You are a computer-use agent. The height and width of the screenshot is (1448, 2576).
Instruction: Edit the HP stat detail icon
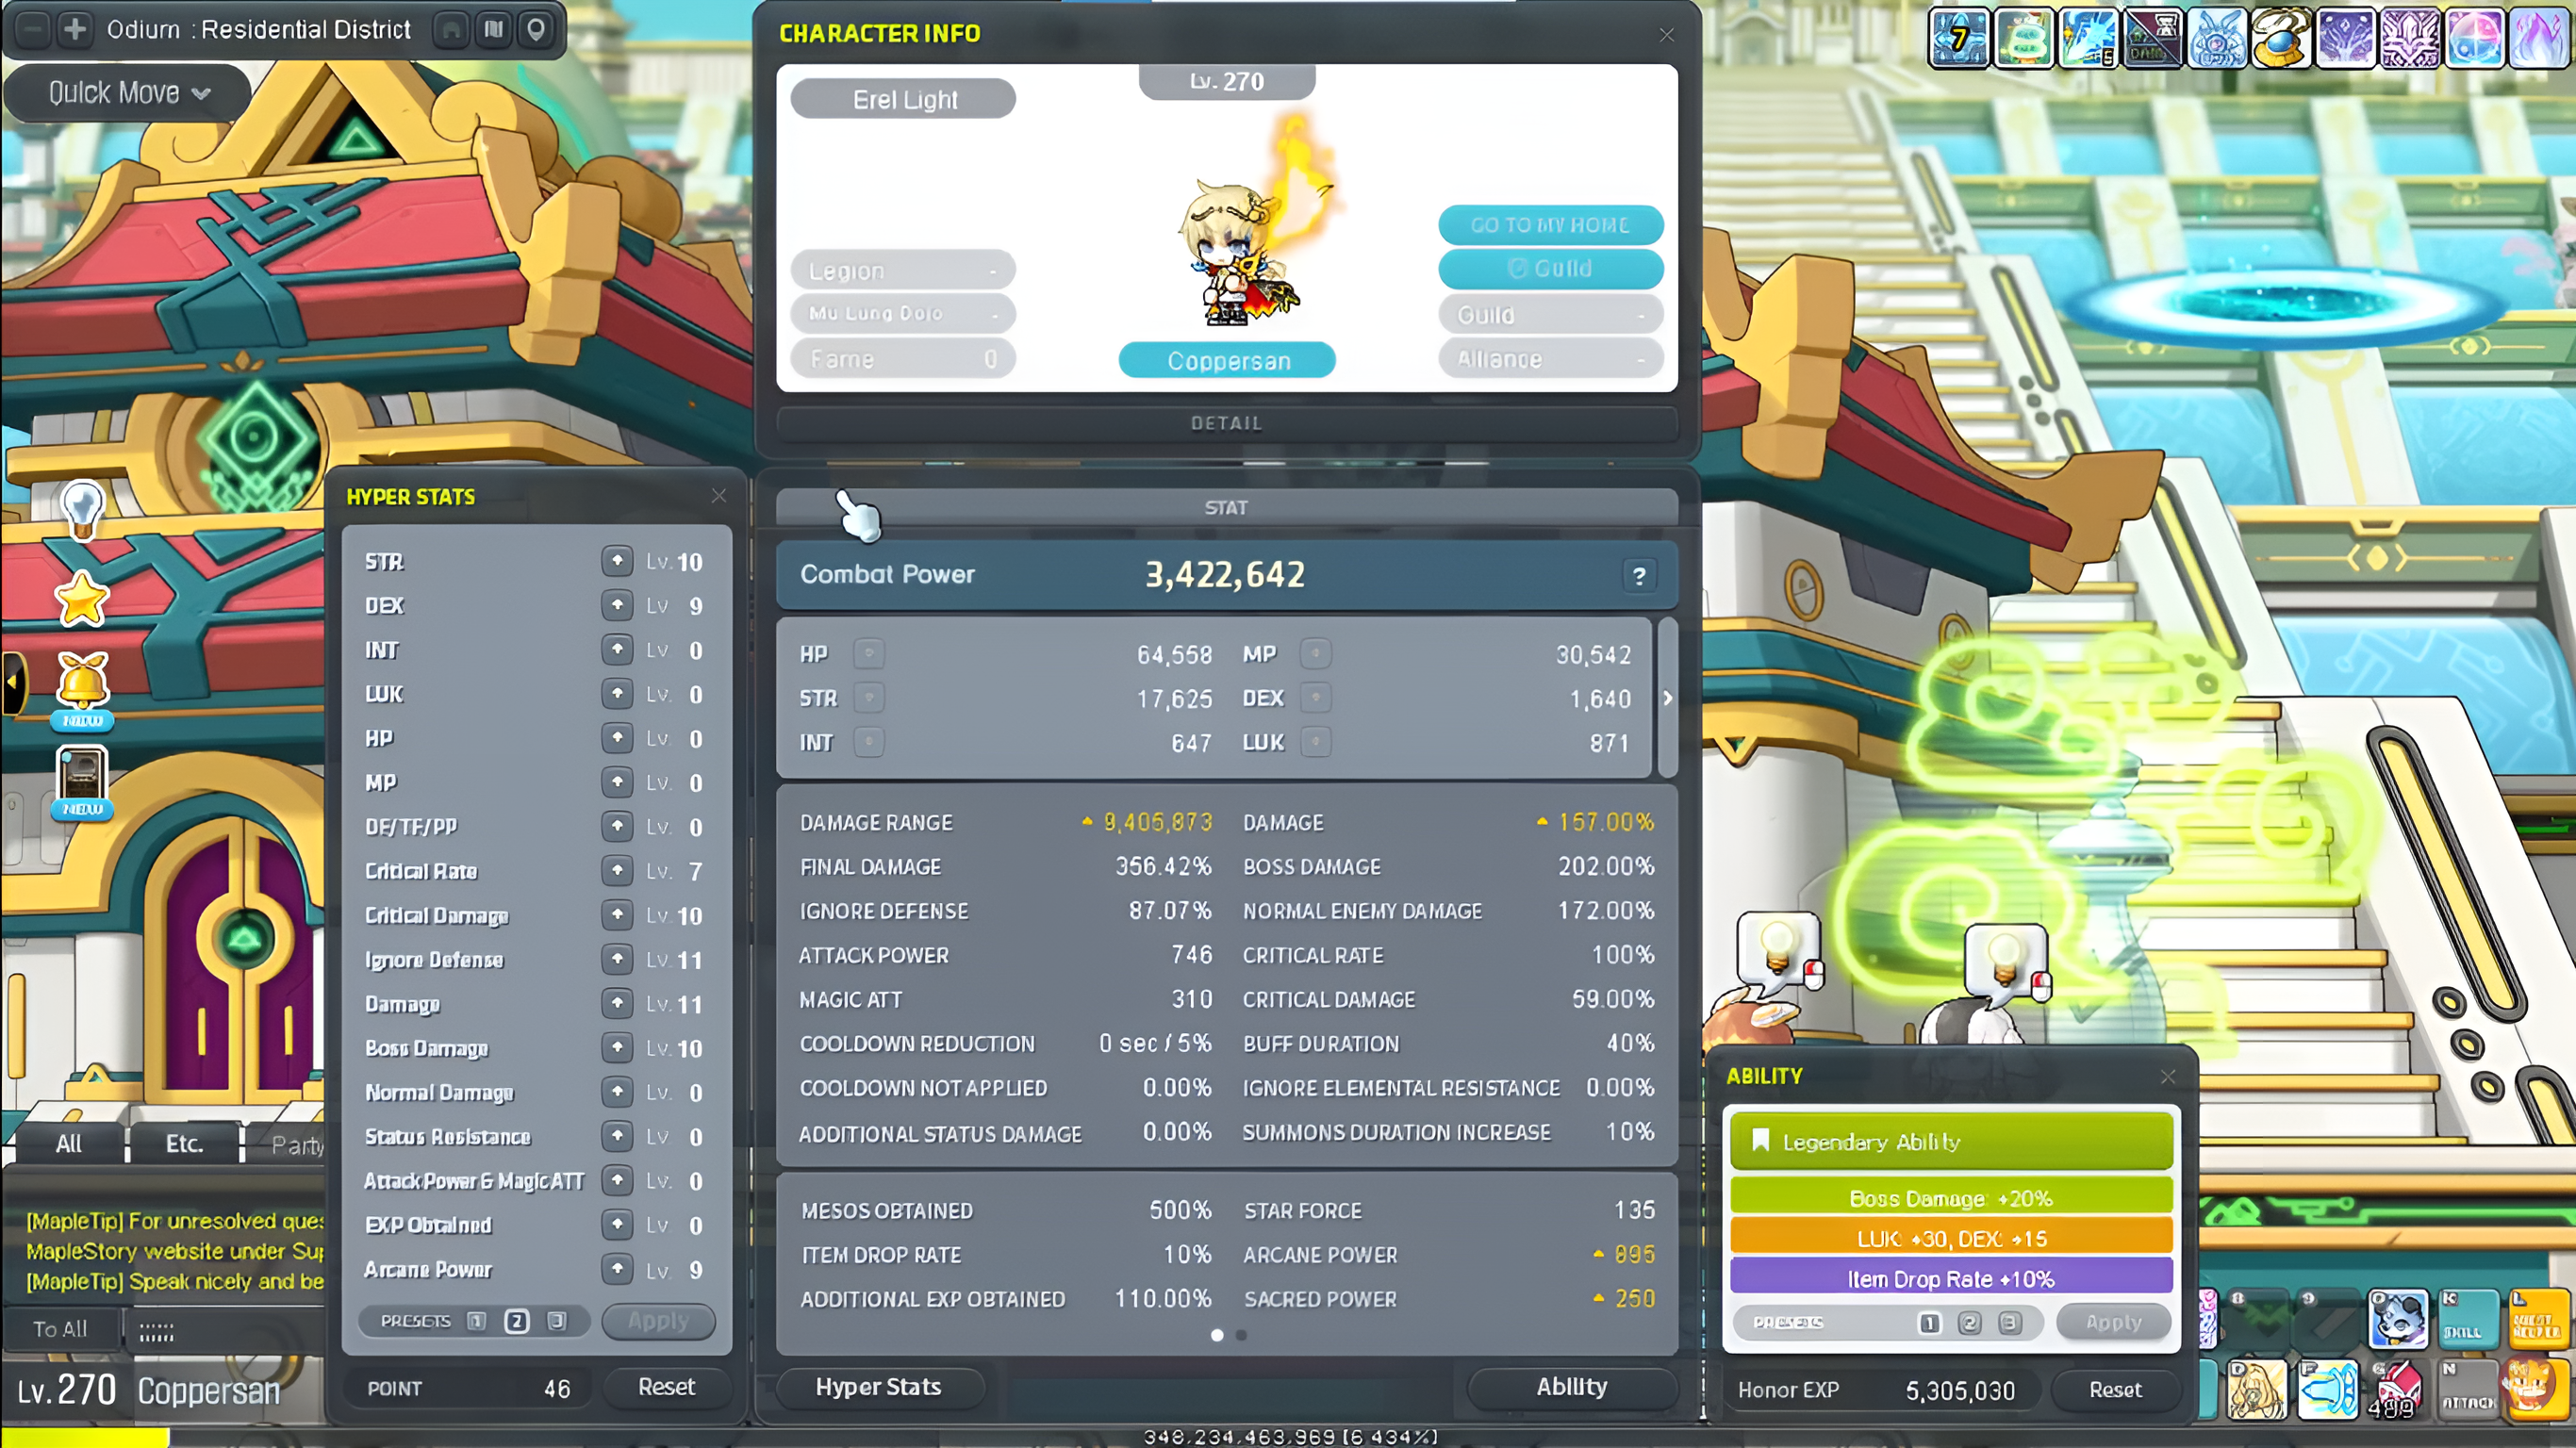869,654
